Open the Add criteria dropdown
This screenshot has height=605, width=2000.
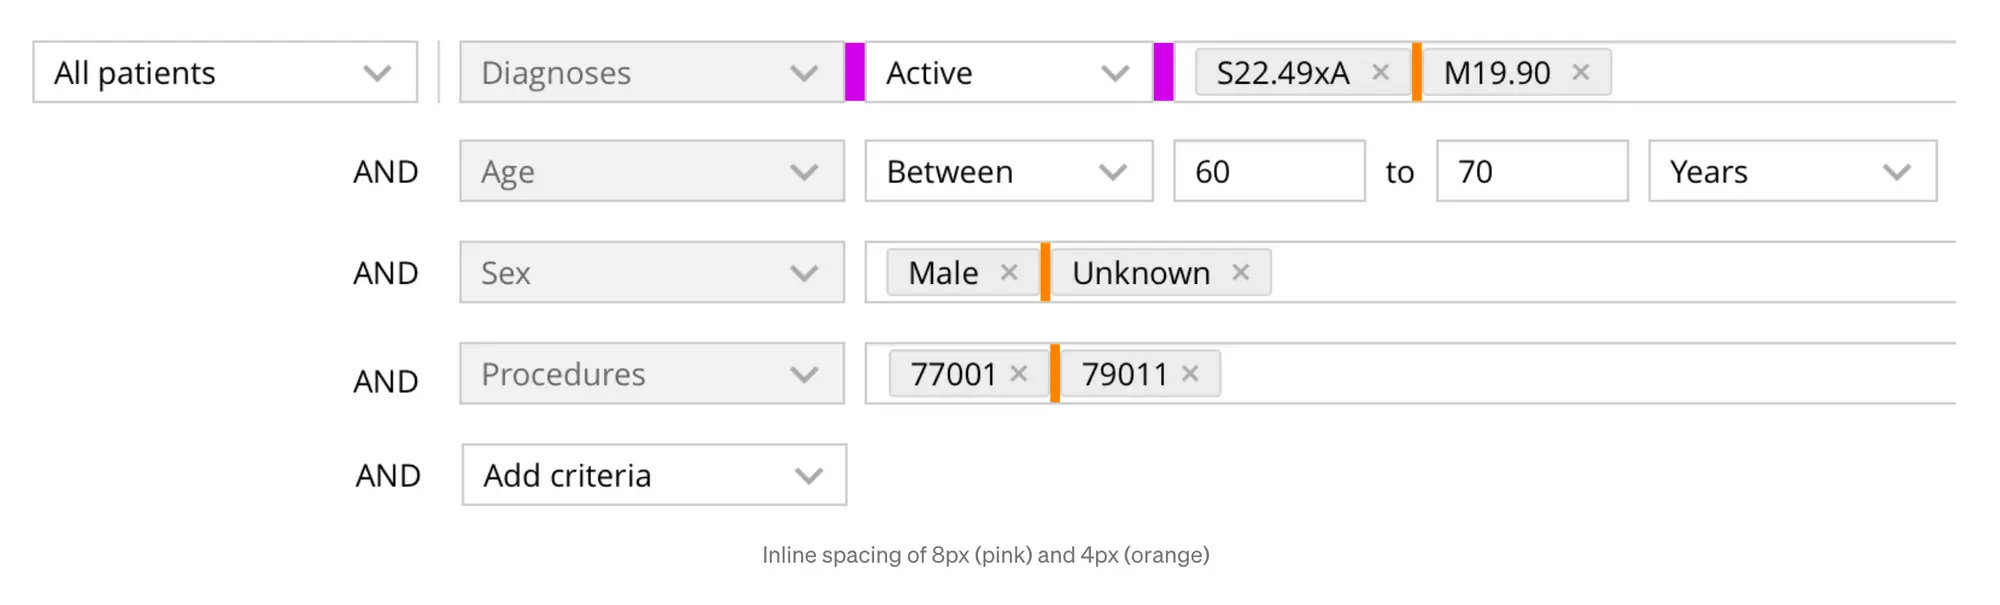point(654,475)
